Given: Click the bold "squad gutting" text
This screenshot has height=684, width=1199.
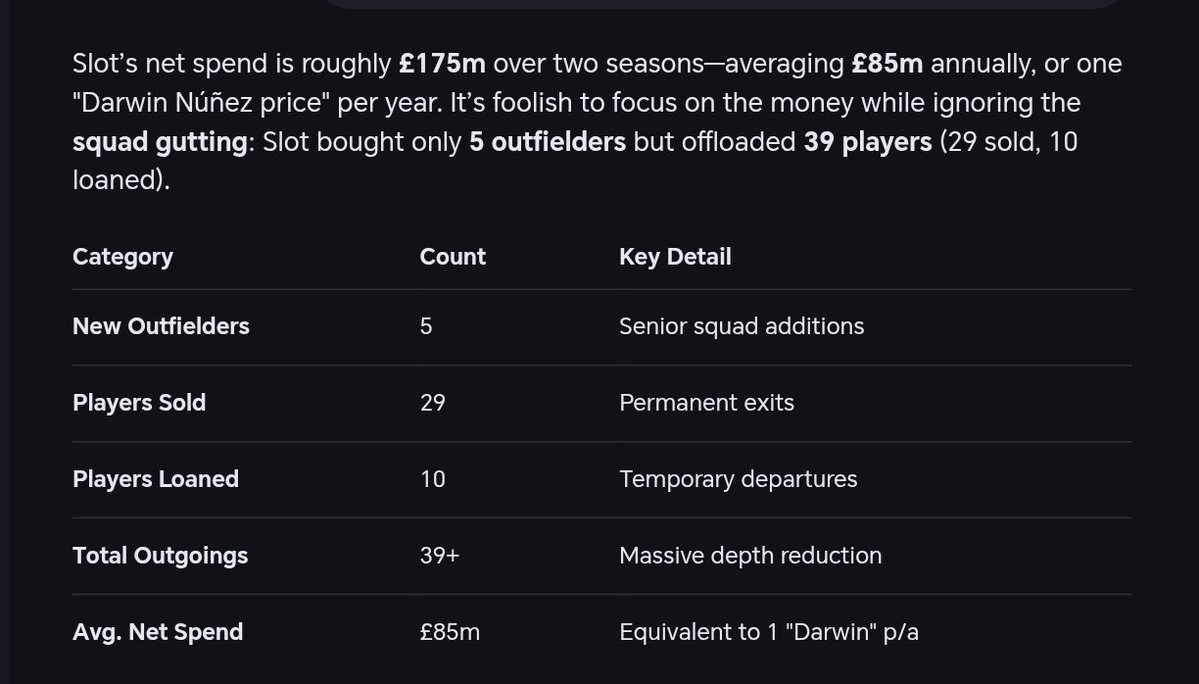Looking at the screenshot, I should tap(159, 142).
